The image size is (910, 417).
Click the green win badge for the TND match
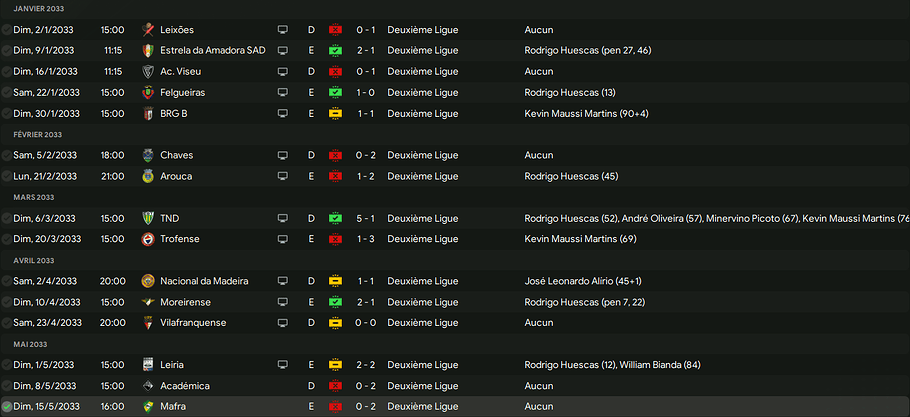click(336, 218)
